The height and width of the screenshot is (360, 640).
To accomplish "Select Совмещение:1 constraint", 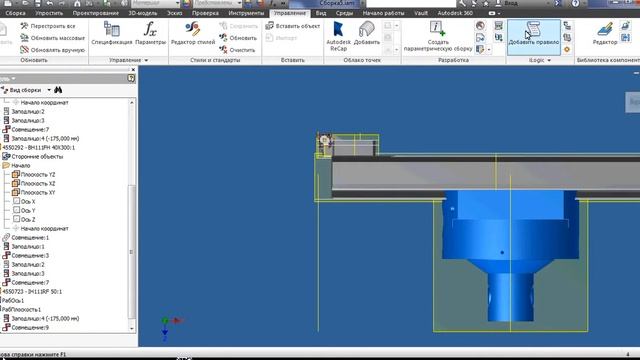I will click(x=25, y=237).
